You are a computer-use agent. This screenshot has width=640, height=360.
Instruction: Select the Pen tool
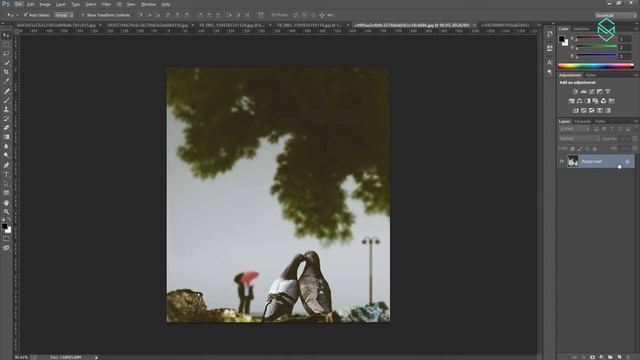click(x=6, y=165)
